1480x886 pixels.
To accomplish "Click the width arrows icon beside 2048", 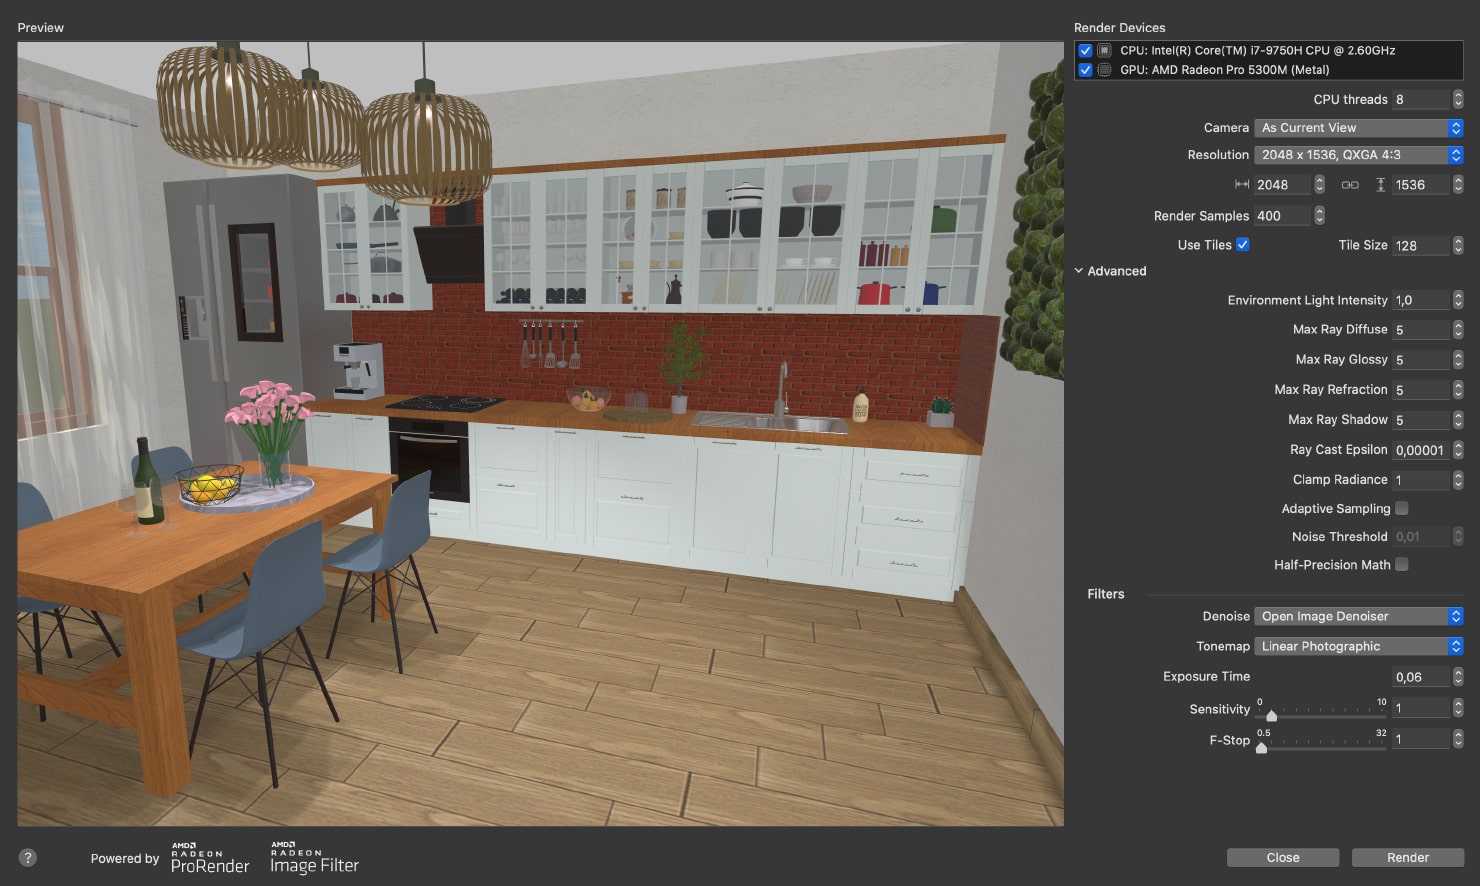I will 1242,185.
